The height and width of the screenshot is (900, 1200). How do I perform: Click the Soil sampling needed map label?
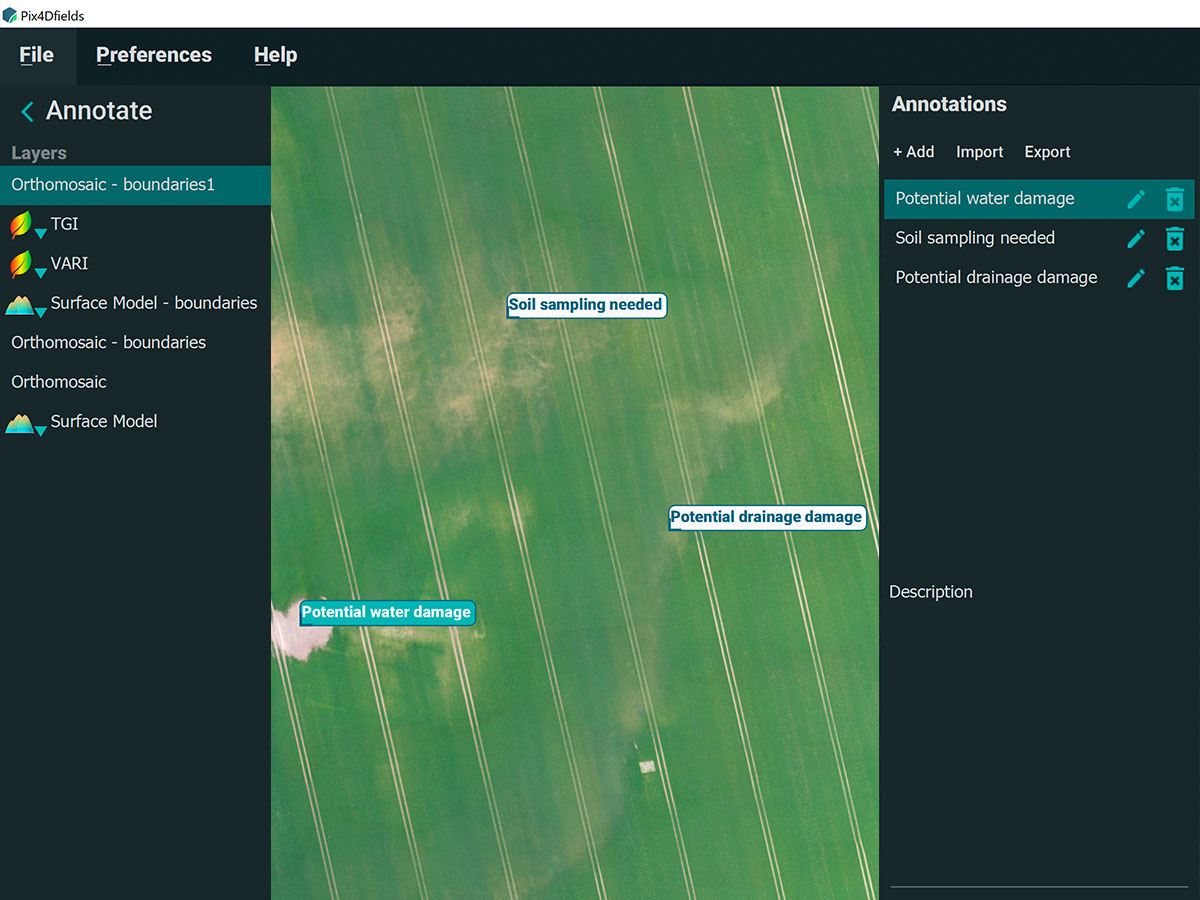coord(586,305)
